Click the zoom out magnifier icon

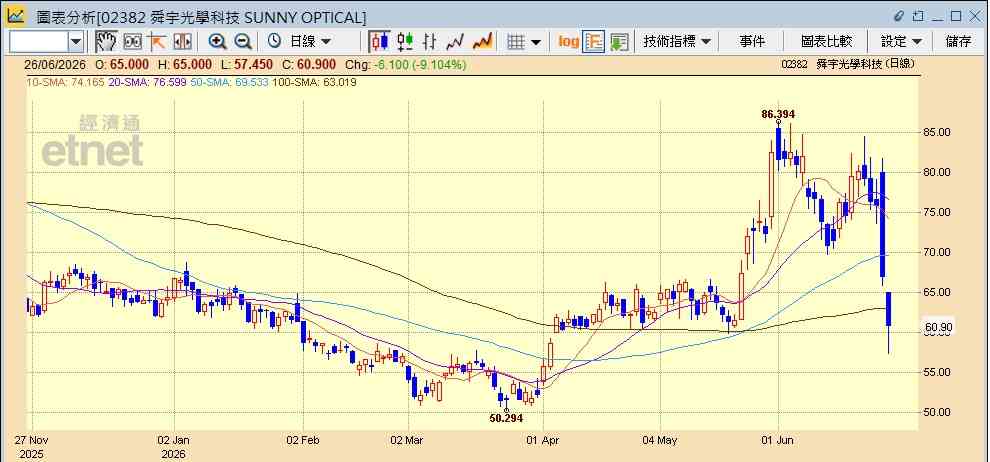tap(243, 42)
